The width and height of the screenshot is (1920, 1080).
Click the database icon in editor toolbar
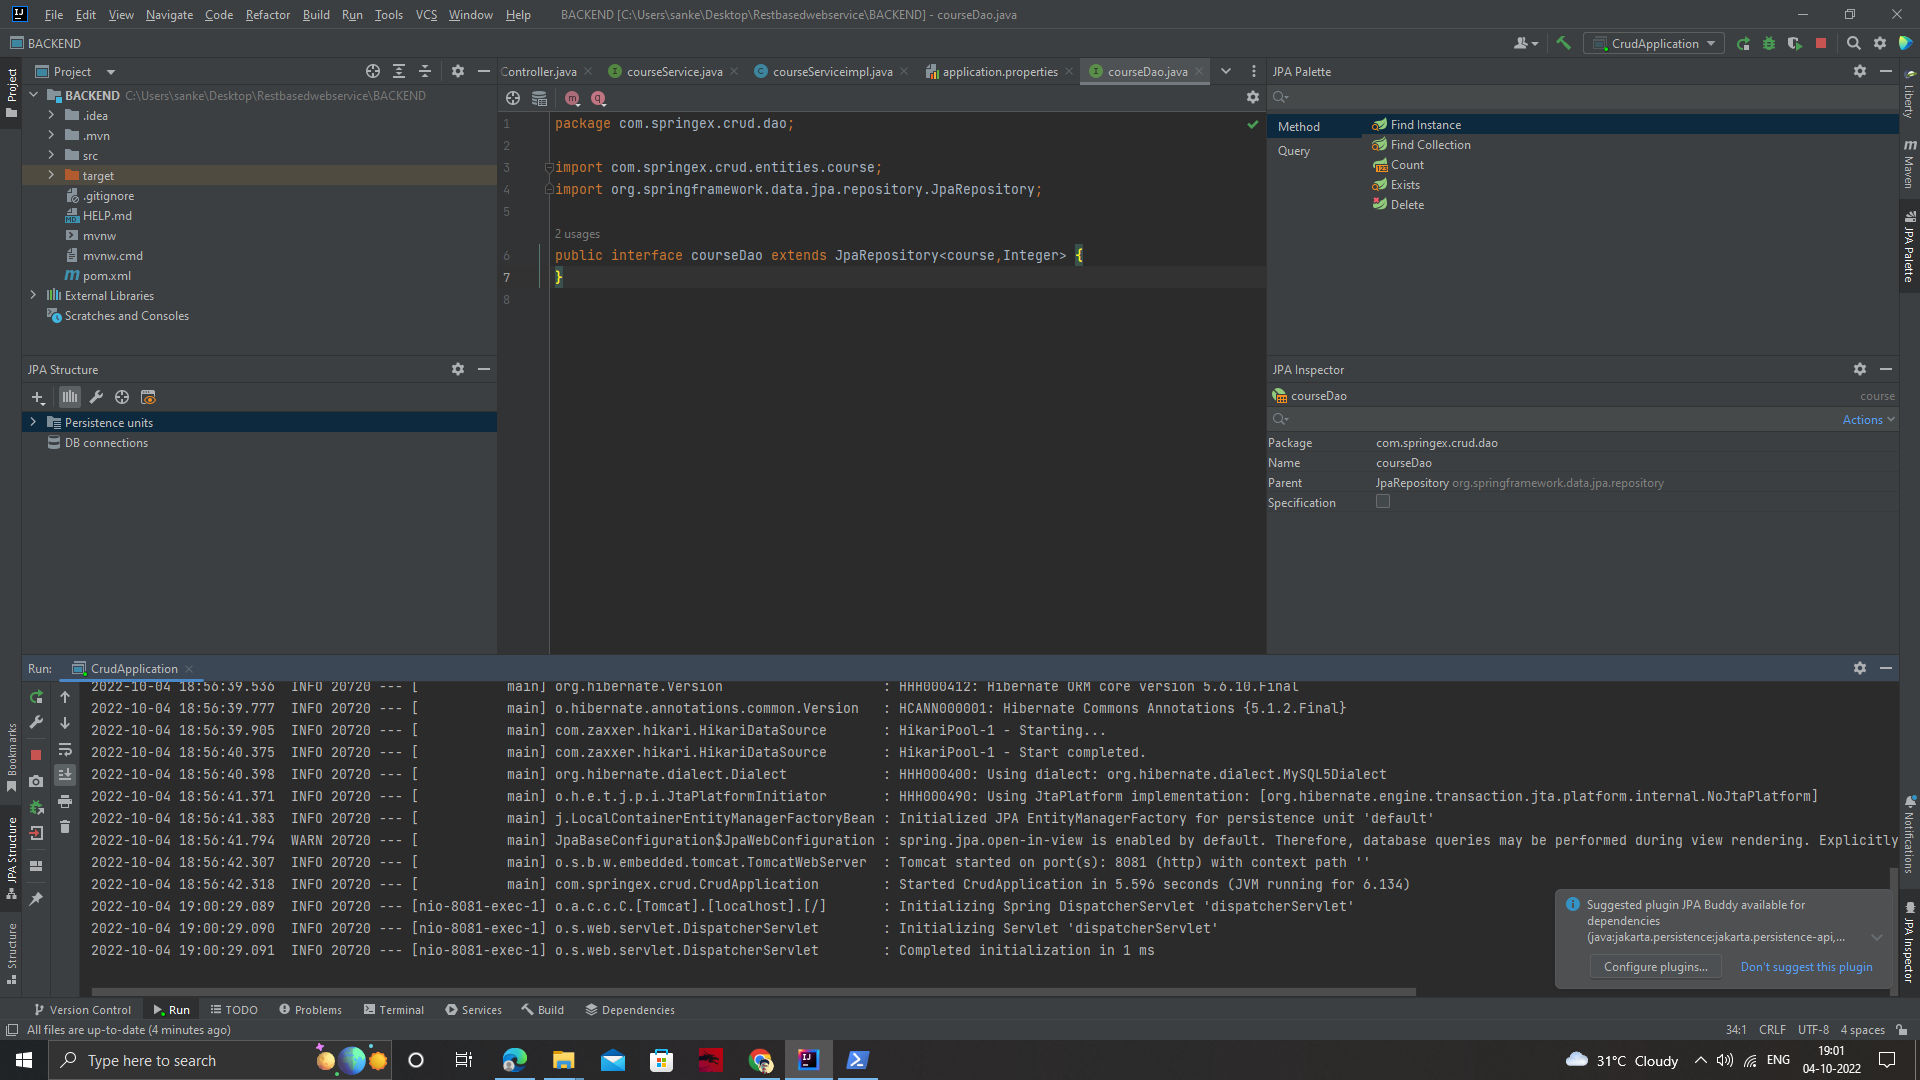click(x=539, y=98)
